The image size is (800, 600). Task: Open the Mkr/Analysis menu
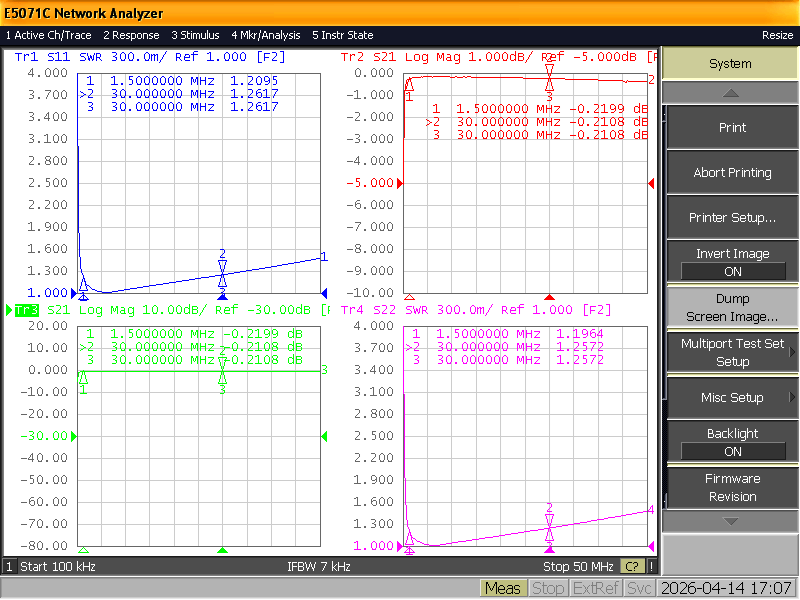coord(266,35)
